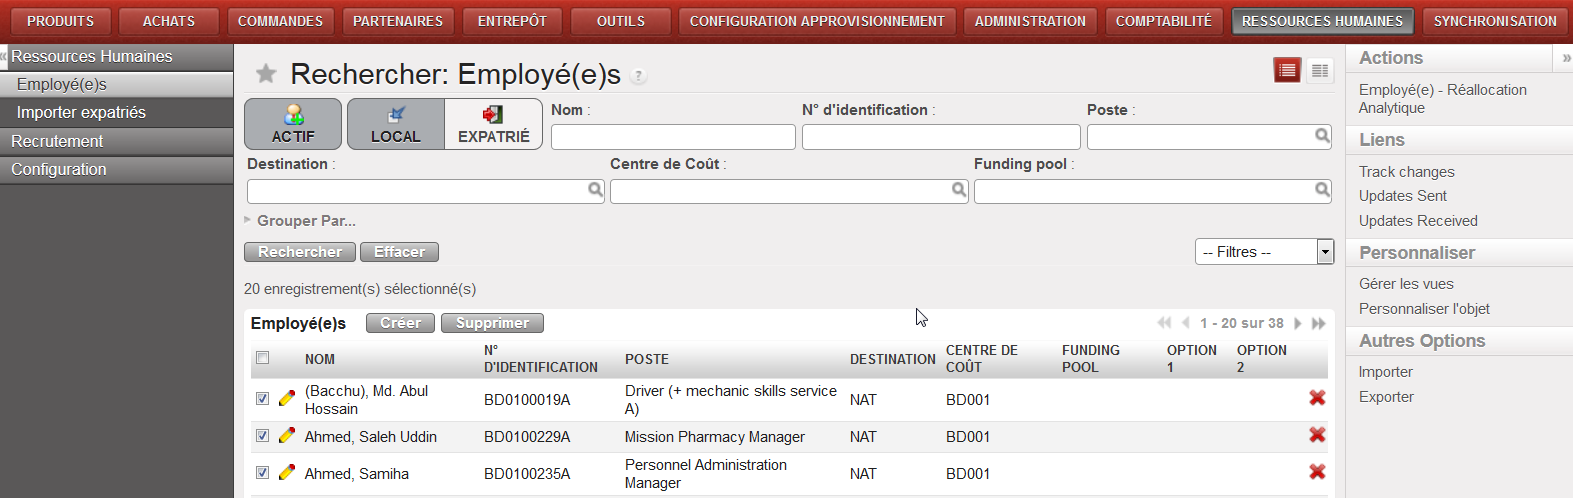Open the Filtres dropdown
Viewport: 1573px width, 498px height.
point(1264,252)
